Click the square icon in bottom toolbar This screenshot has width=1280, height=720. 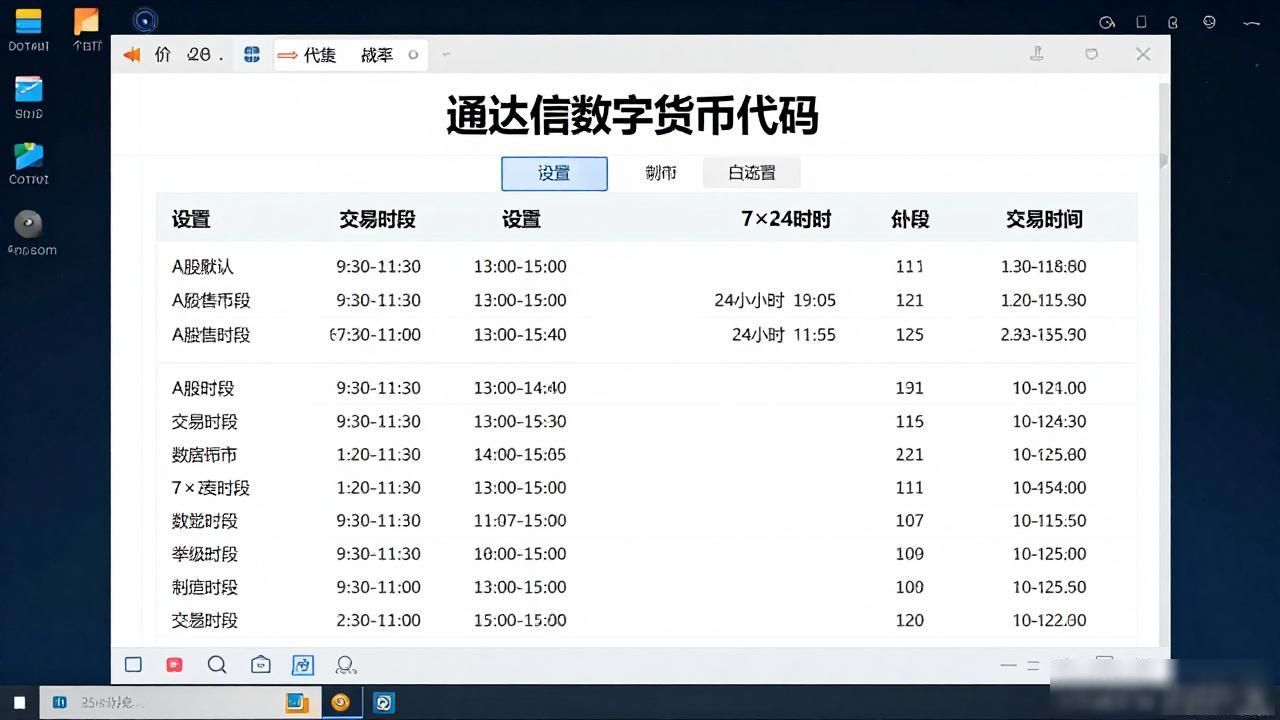point(133,665)
